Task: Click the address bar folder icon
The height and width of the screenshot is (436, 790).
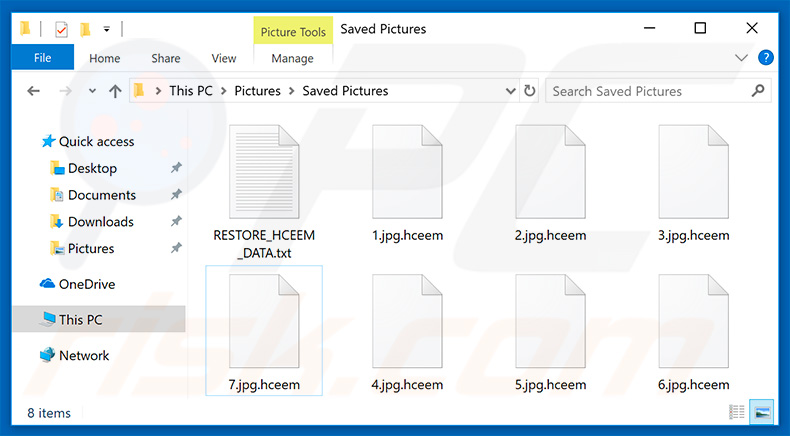Action: pos(140,91)
